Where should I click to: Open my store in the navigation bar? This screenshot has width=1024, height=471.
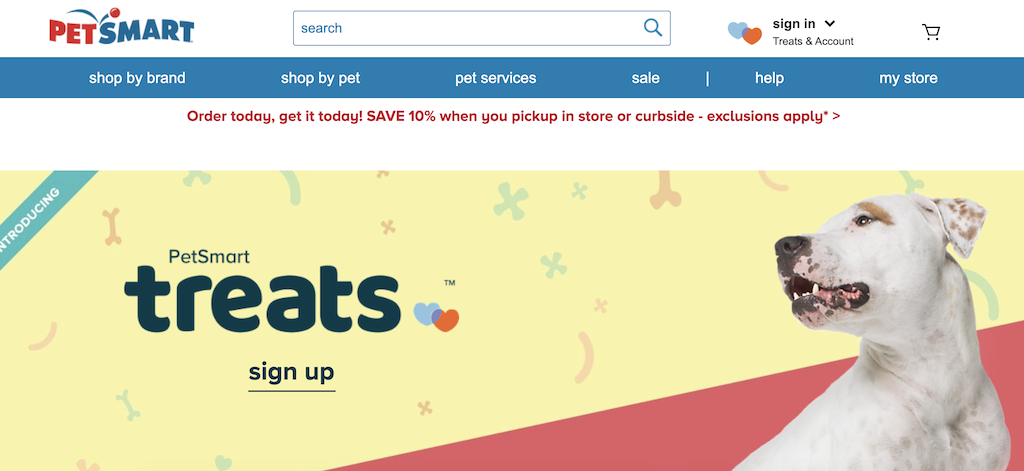point(908,78)
